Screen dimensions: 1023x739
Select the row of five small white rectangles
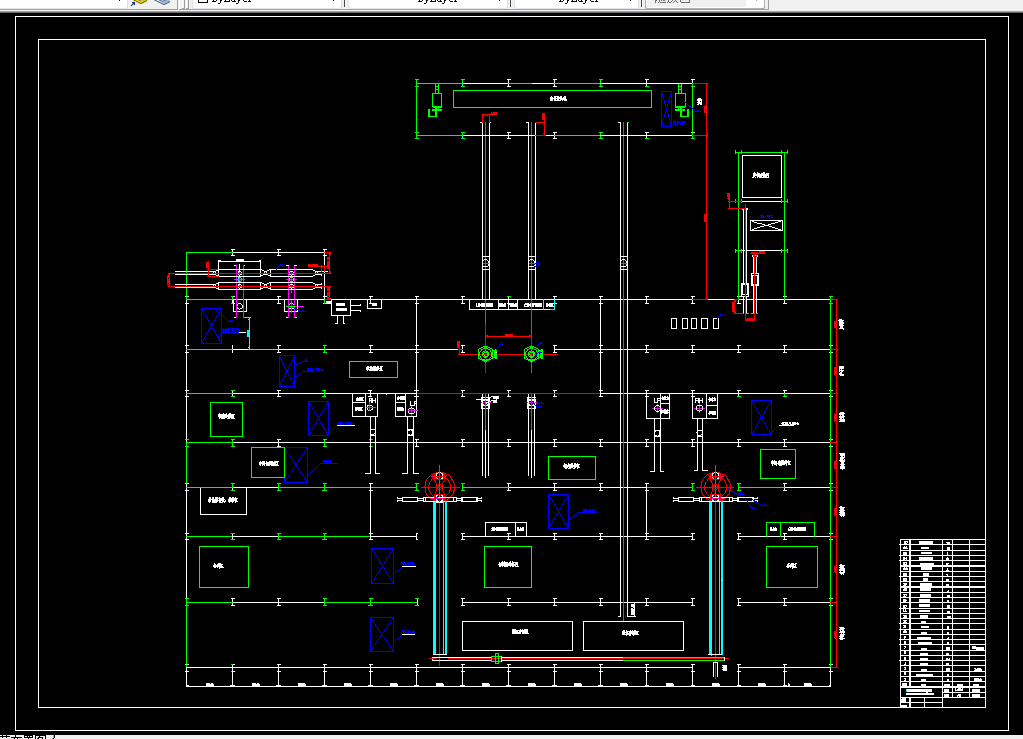click(695, 323)
